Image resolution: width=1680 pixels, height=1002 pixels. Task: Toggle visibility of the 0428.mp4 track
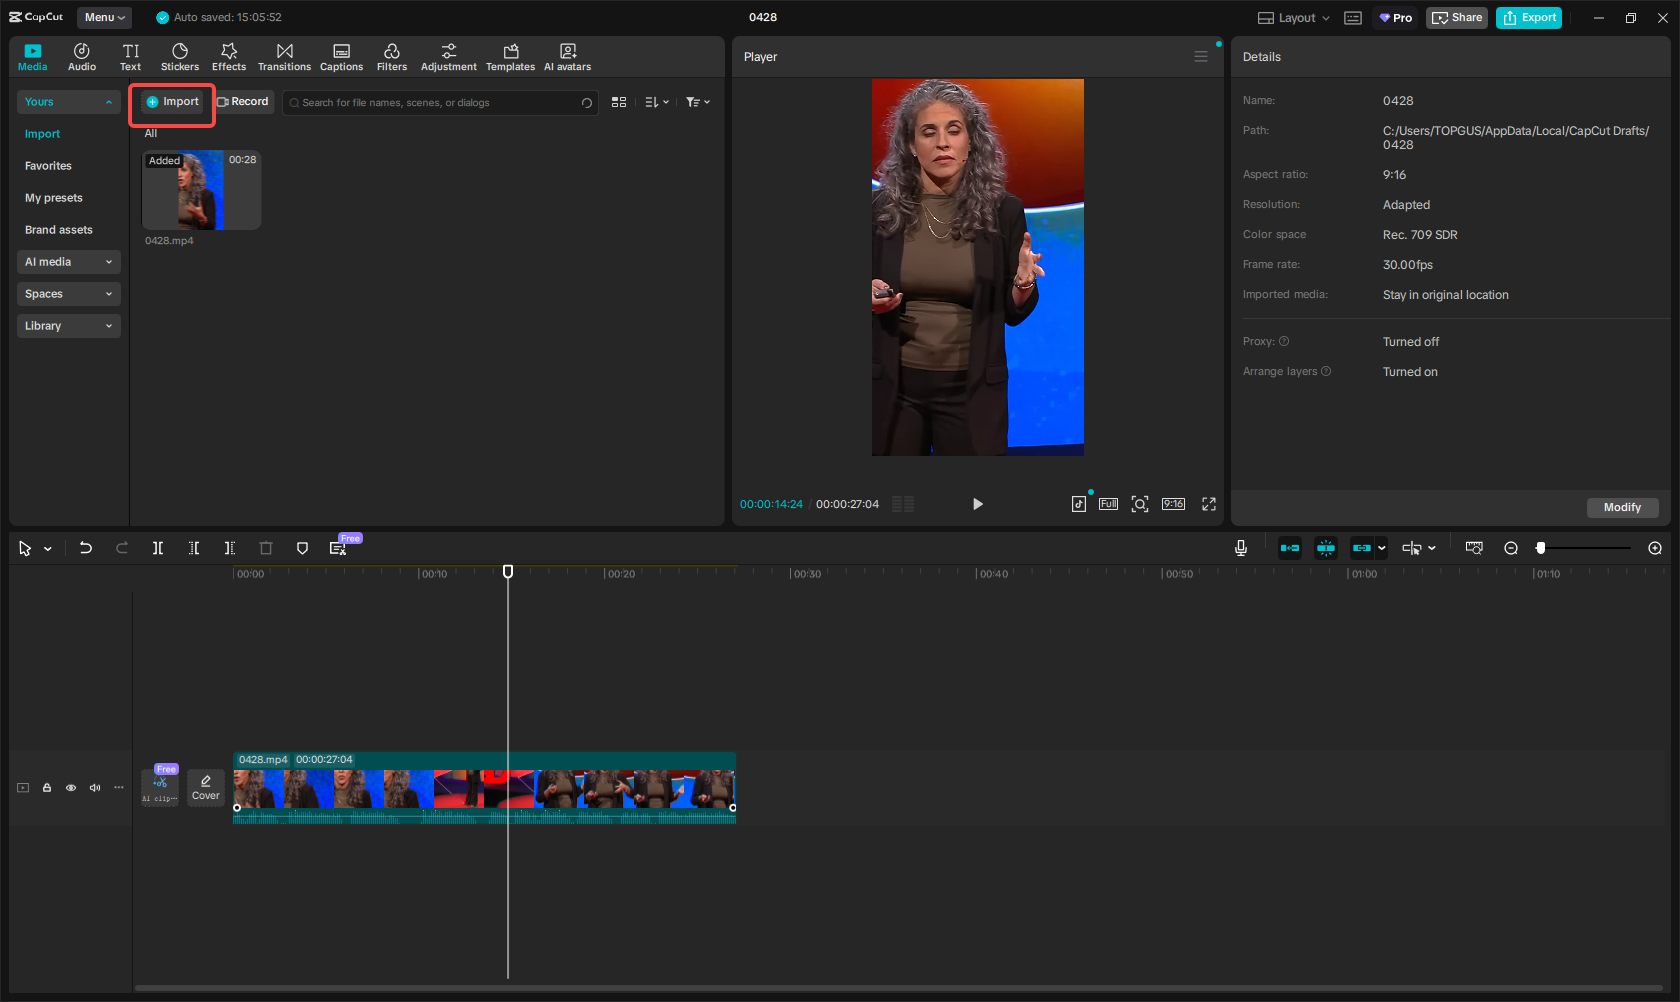pos(70,788)
